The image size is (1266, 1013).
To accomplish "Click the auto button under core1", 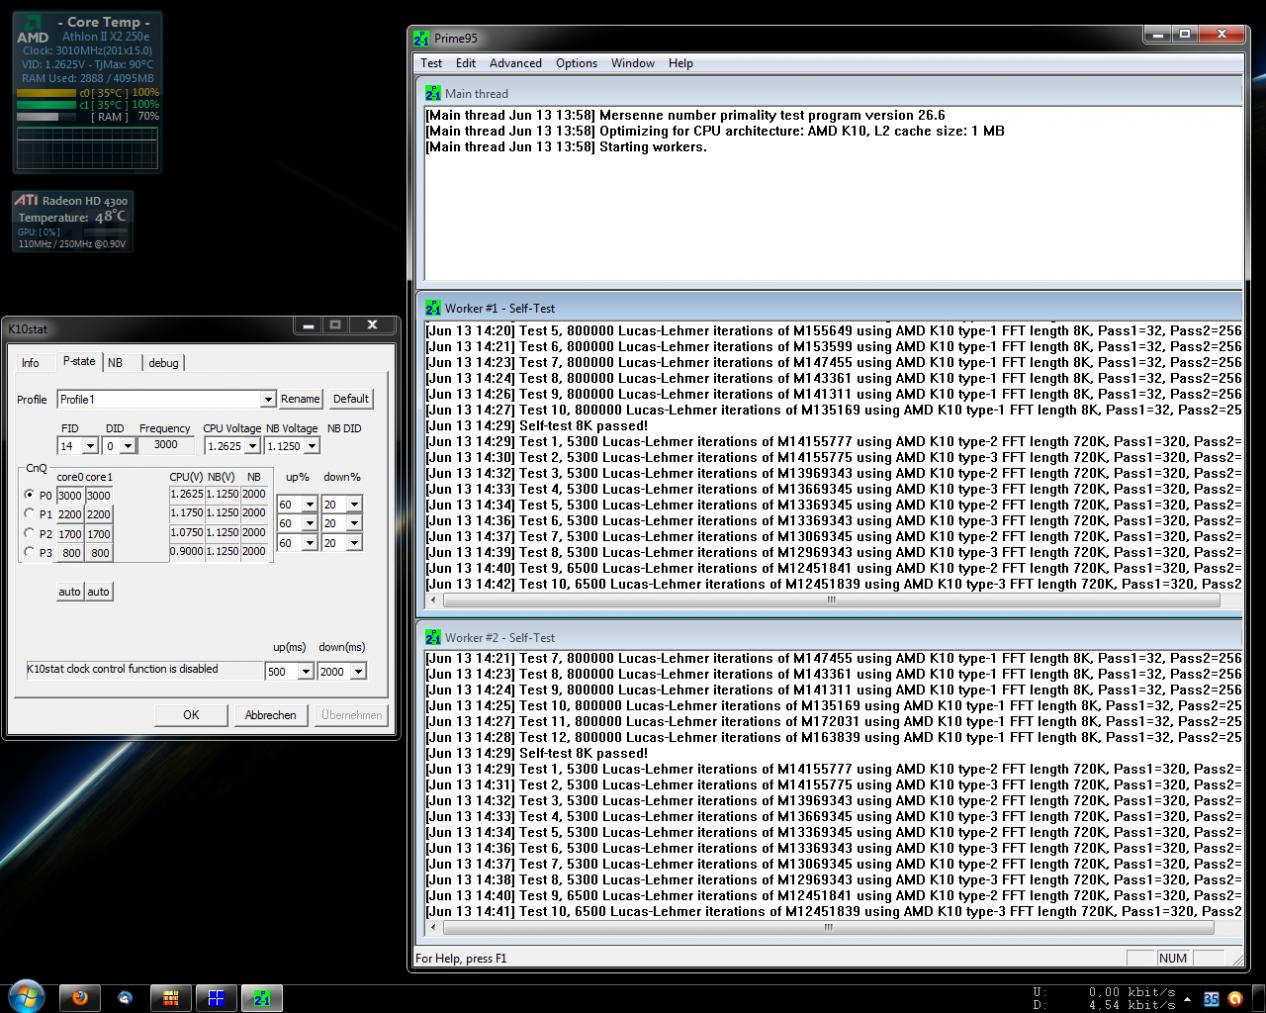I will pos(99,592).
